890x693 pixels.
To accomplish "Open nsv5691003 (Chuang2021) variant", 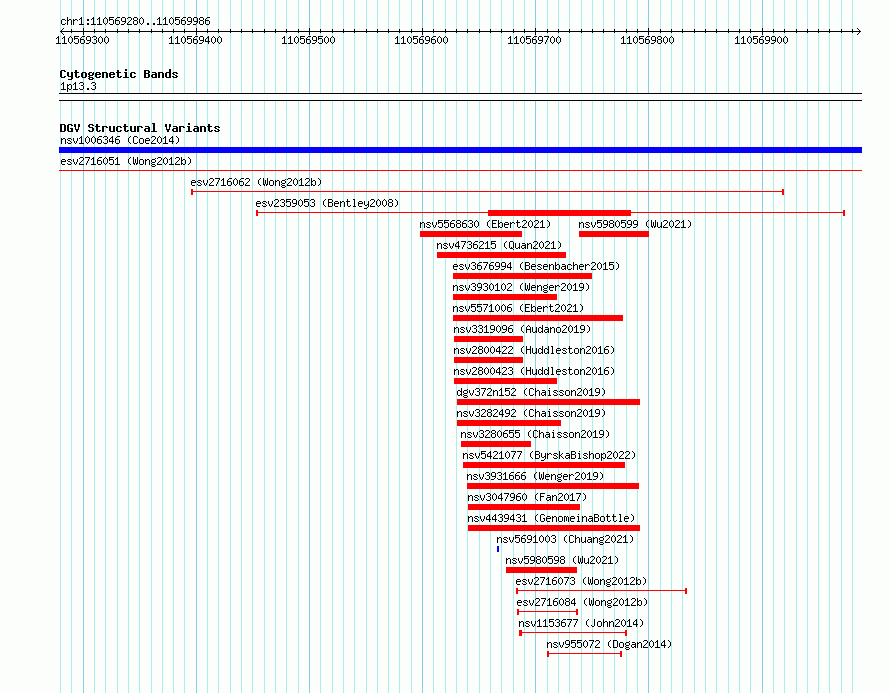I will tap(565, 539).
